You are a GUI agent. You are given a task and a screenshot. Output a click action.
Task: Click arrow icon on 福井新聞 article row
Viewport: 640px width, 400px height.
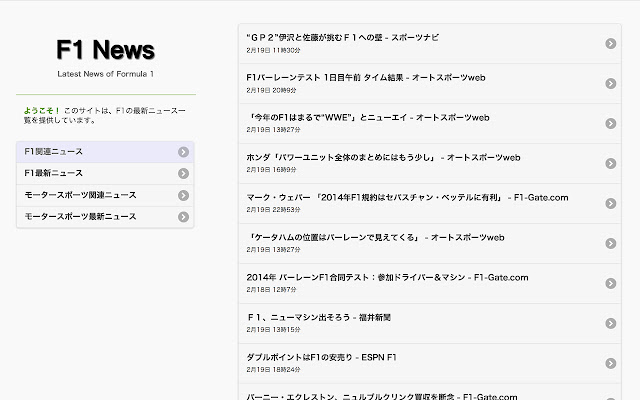(x=611, y=324)
